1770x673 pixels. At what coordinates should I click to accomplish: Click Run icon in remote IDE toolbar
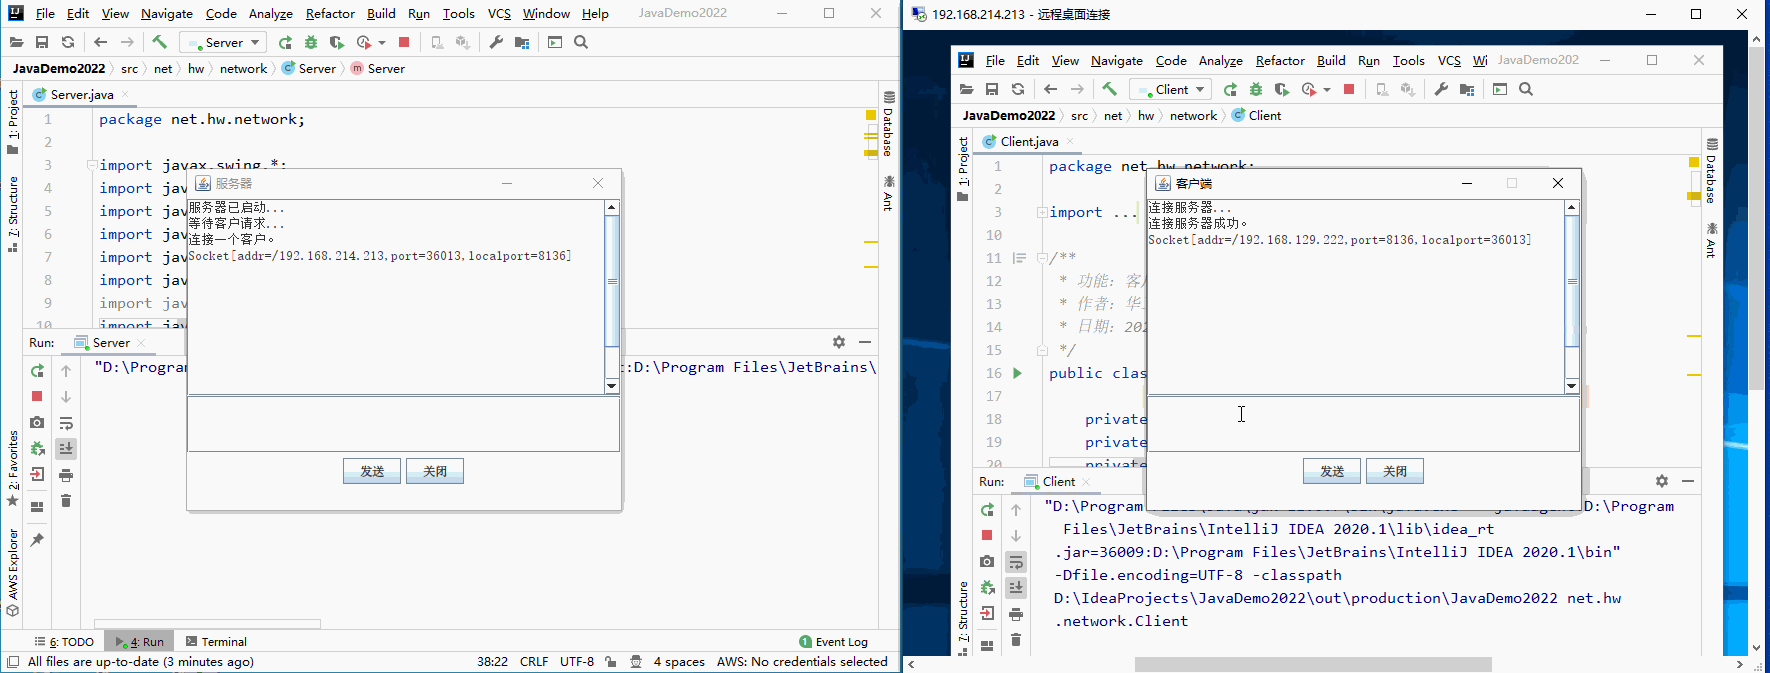pyautogui.click(x=1230, y=89)
